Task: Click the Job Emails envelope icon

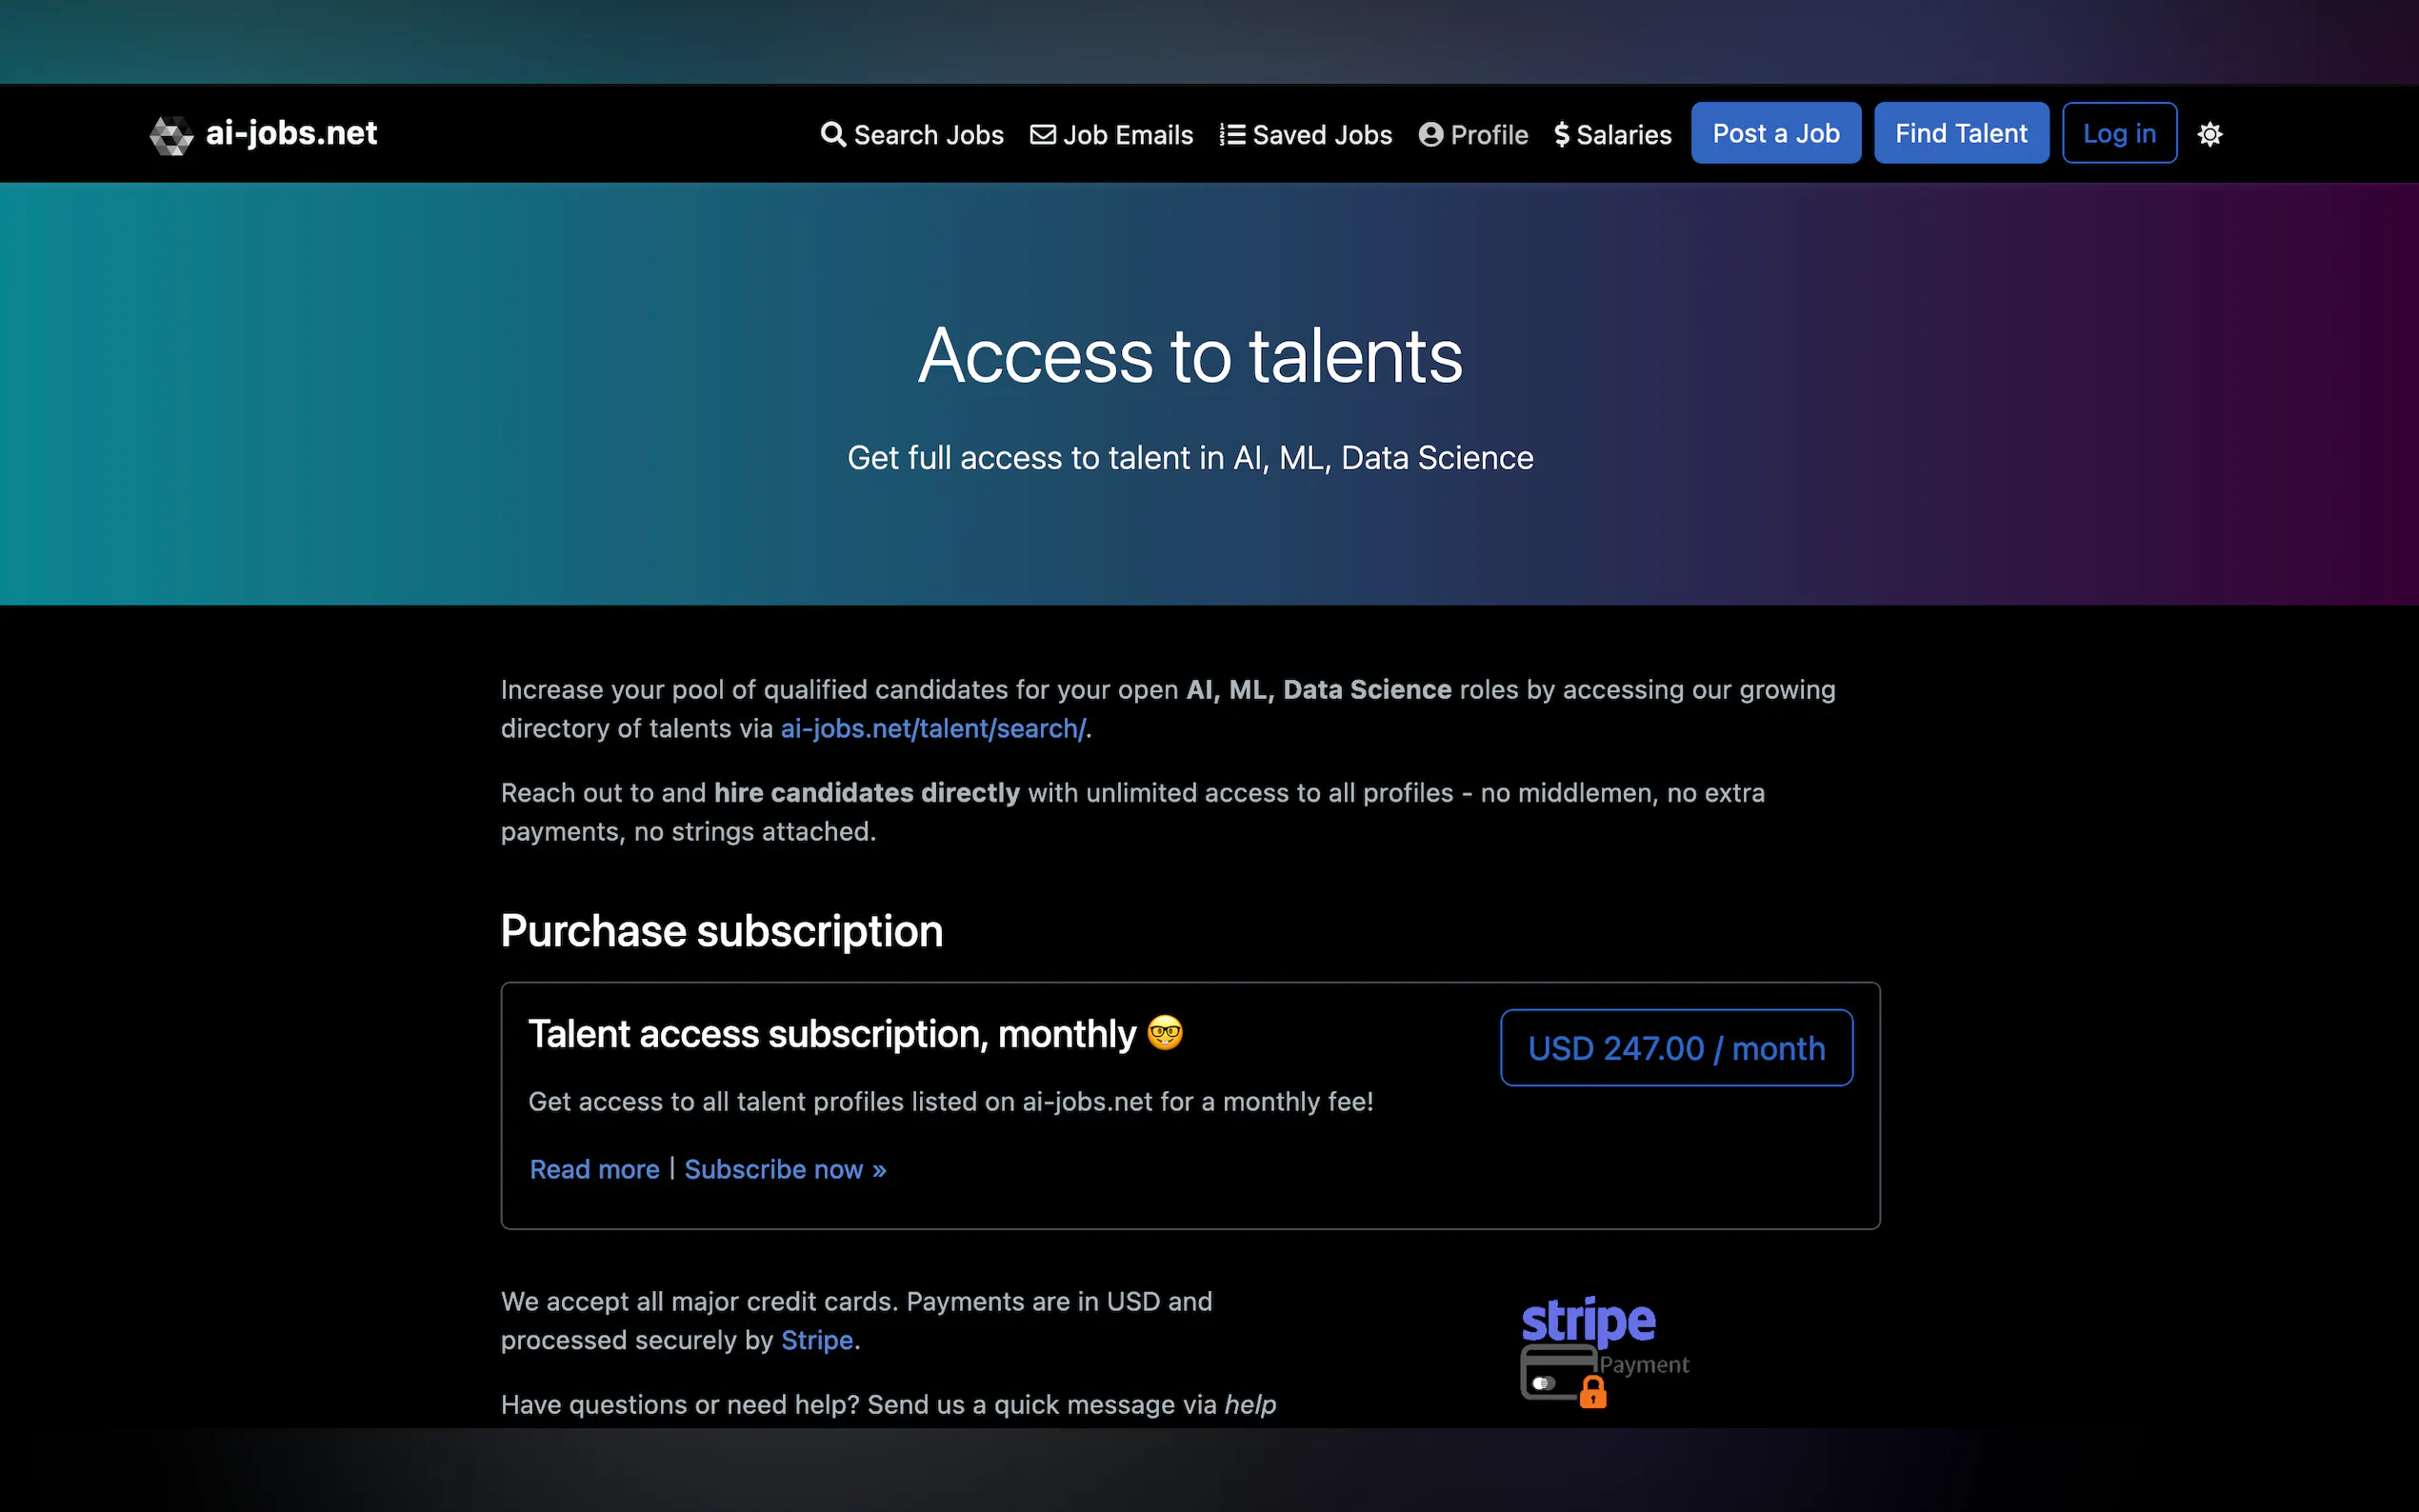Action: coord(1042,134)
